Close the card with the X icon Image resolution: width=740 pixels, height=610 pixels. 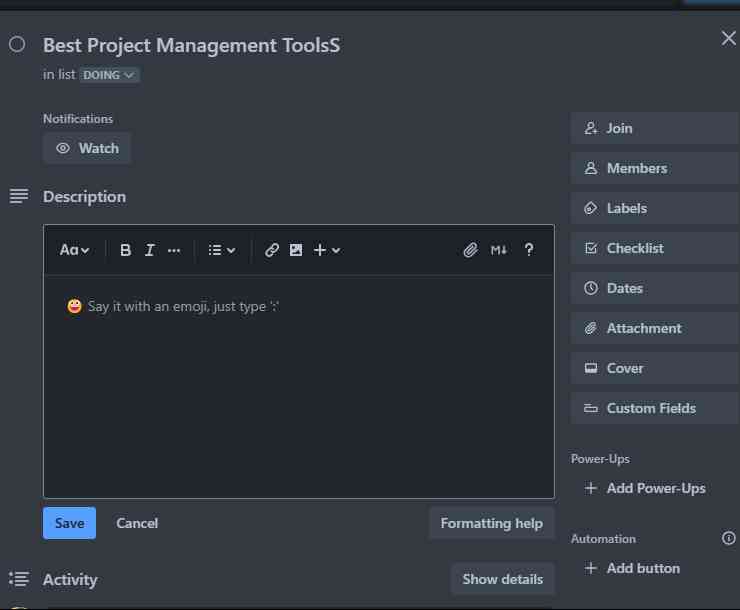tap(728, 38)
